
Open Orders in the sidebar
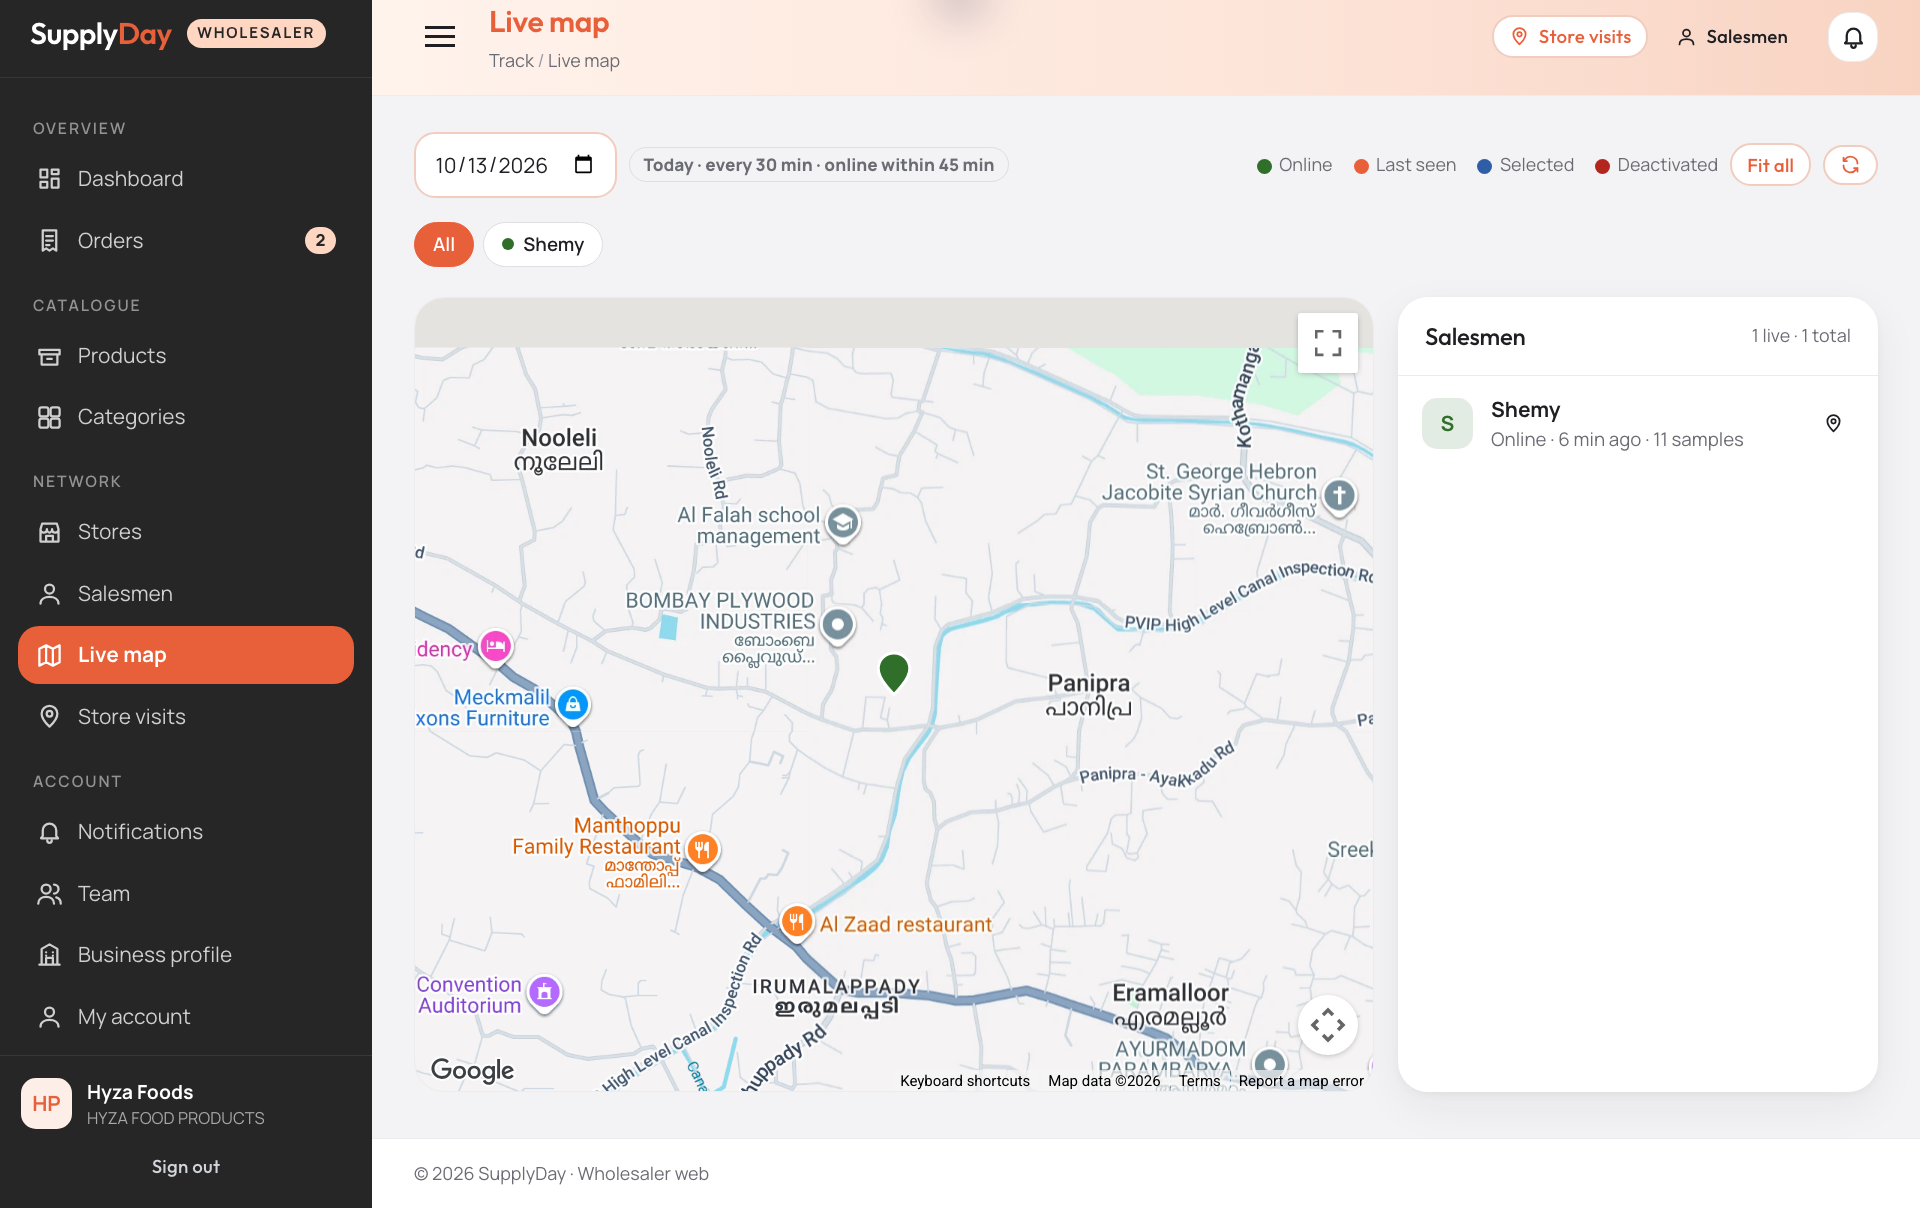[186, 241]
